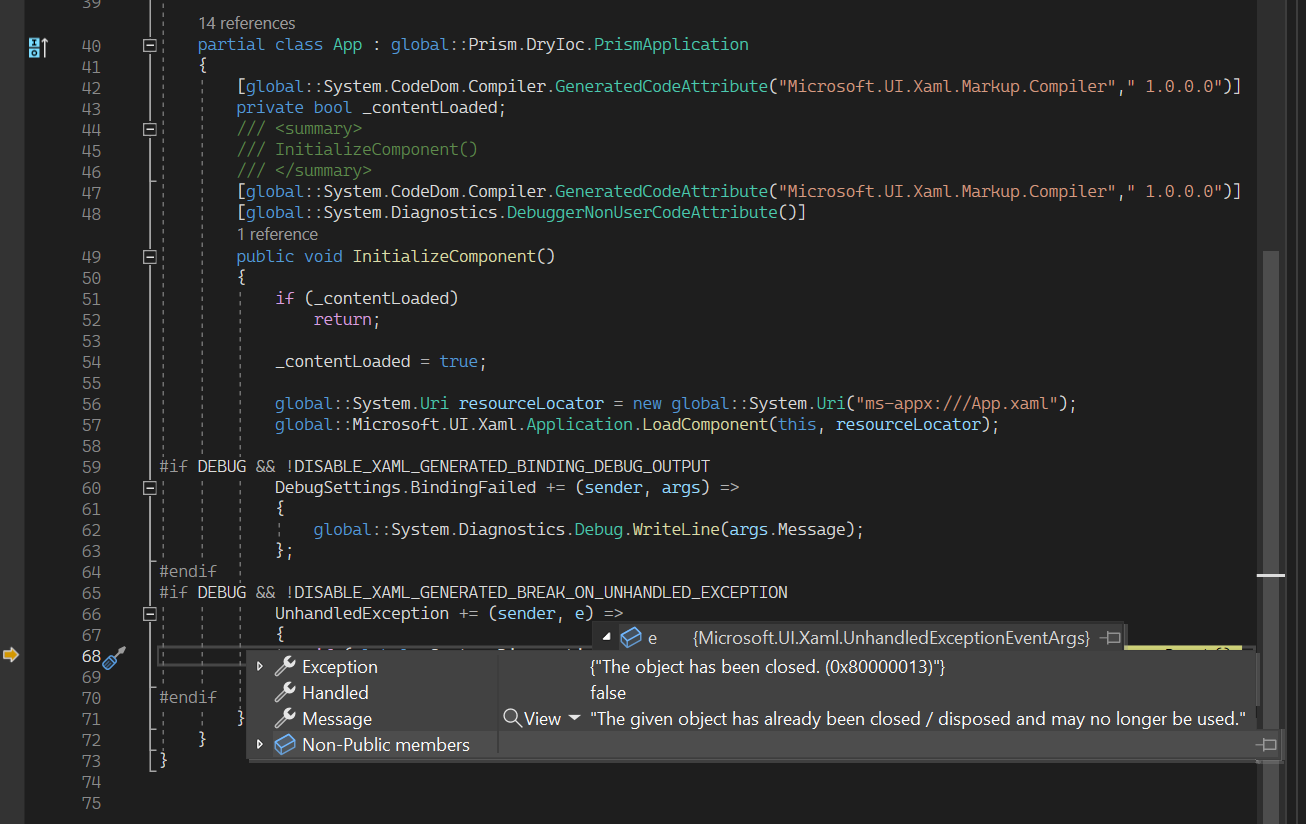The width and height of the screenshot is (1306, 824).
Task: Expand the Exception property in the data tip
Action: point(260,667)
